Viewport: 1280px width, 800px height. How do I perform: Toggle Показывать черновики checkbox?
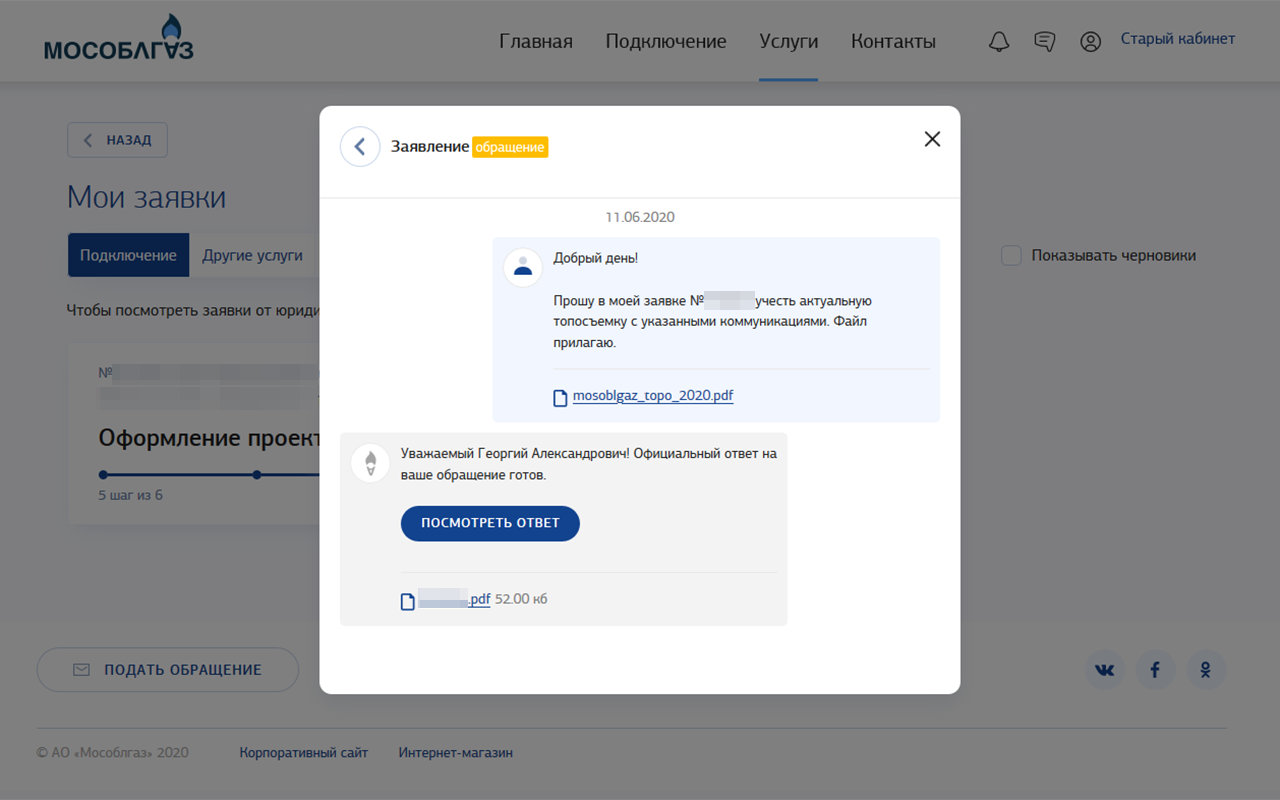pyautogui.click(x=1011, y=255)
